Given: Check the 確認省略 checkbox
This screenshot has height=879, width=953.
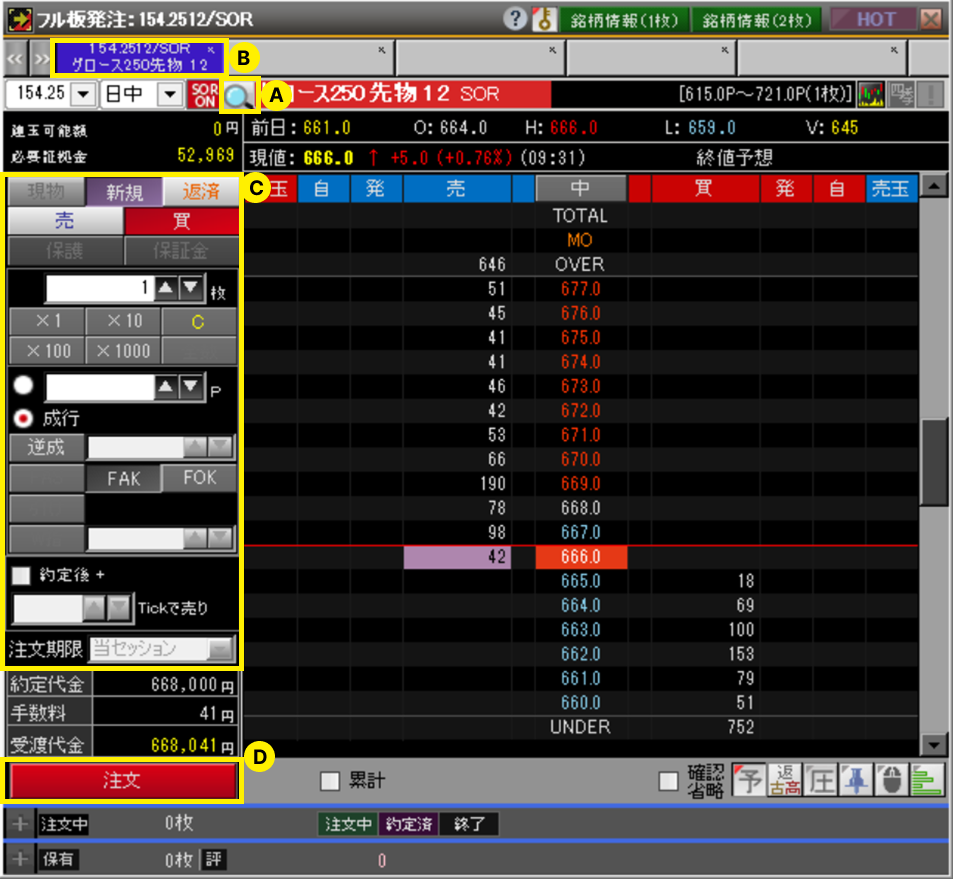Looking at the screenshot, I should click(x=669, y=781).
